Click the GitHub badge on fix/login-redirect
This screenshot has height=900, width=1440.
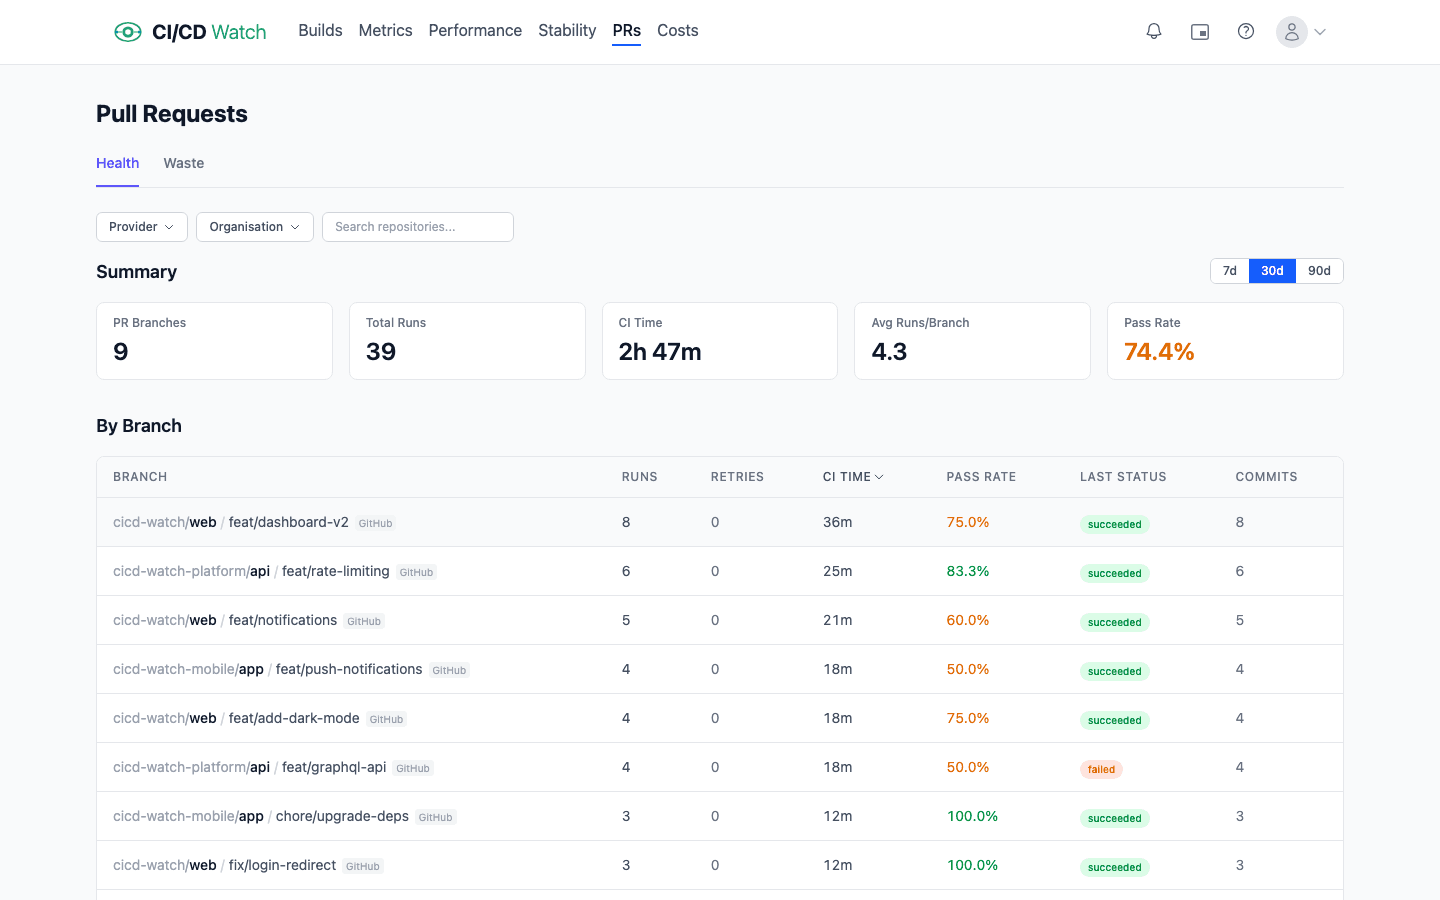362,866
